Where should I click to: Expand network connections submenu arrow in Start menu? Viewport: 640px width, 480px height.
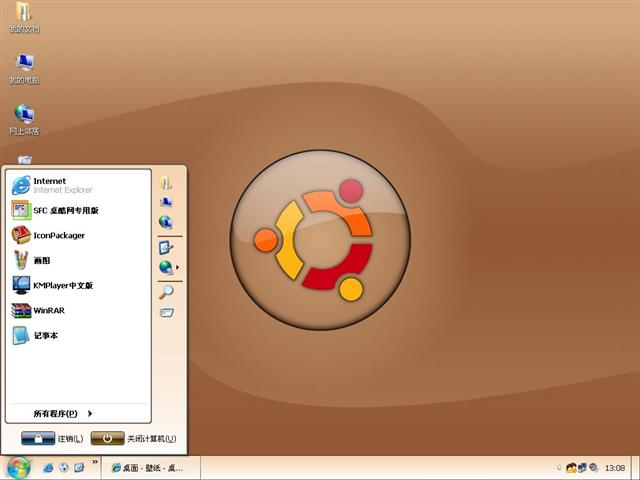click(x=177, y=267)
